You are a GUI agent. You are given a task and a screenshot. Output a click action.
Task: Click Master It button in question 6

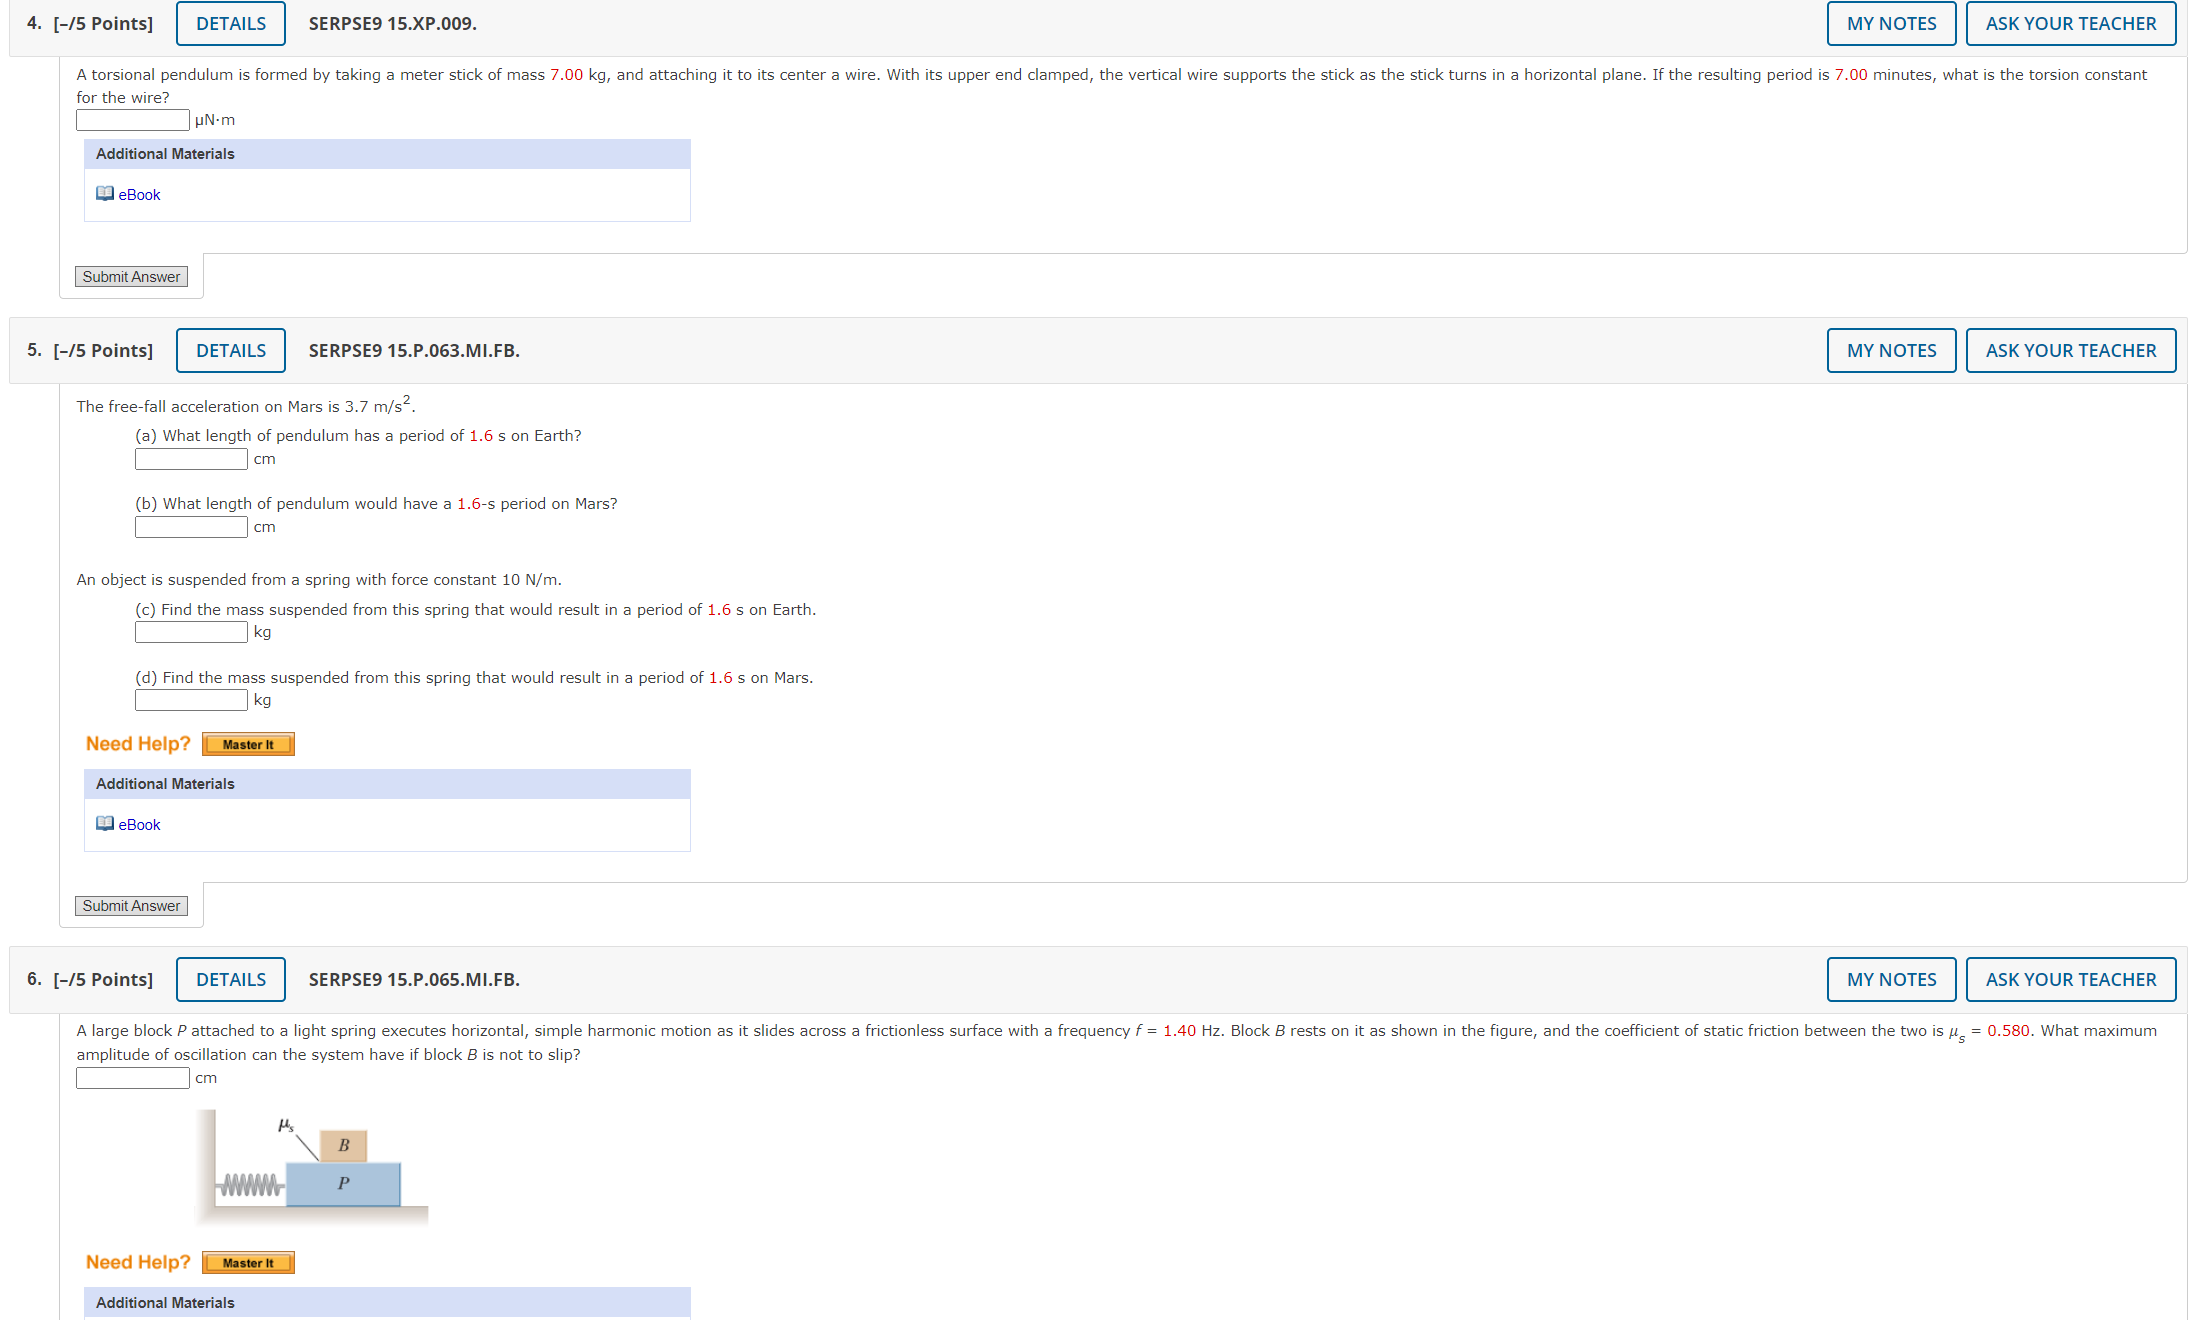coord(248,1263)
